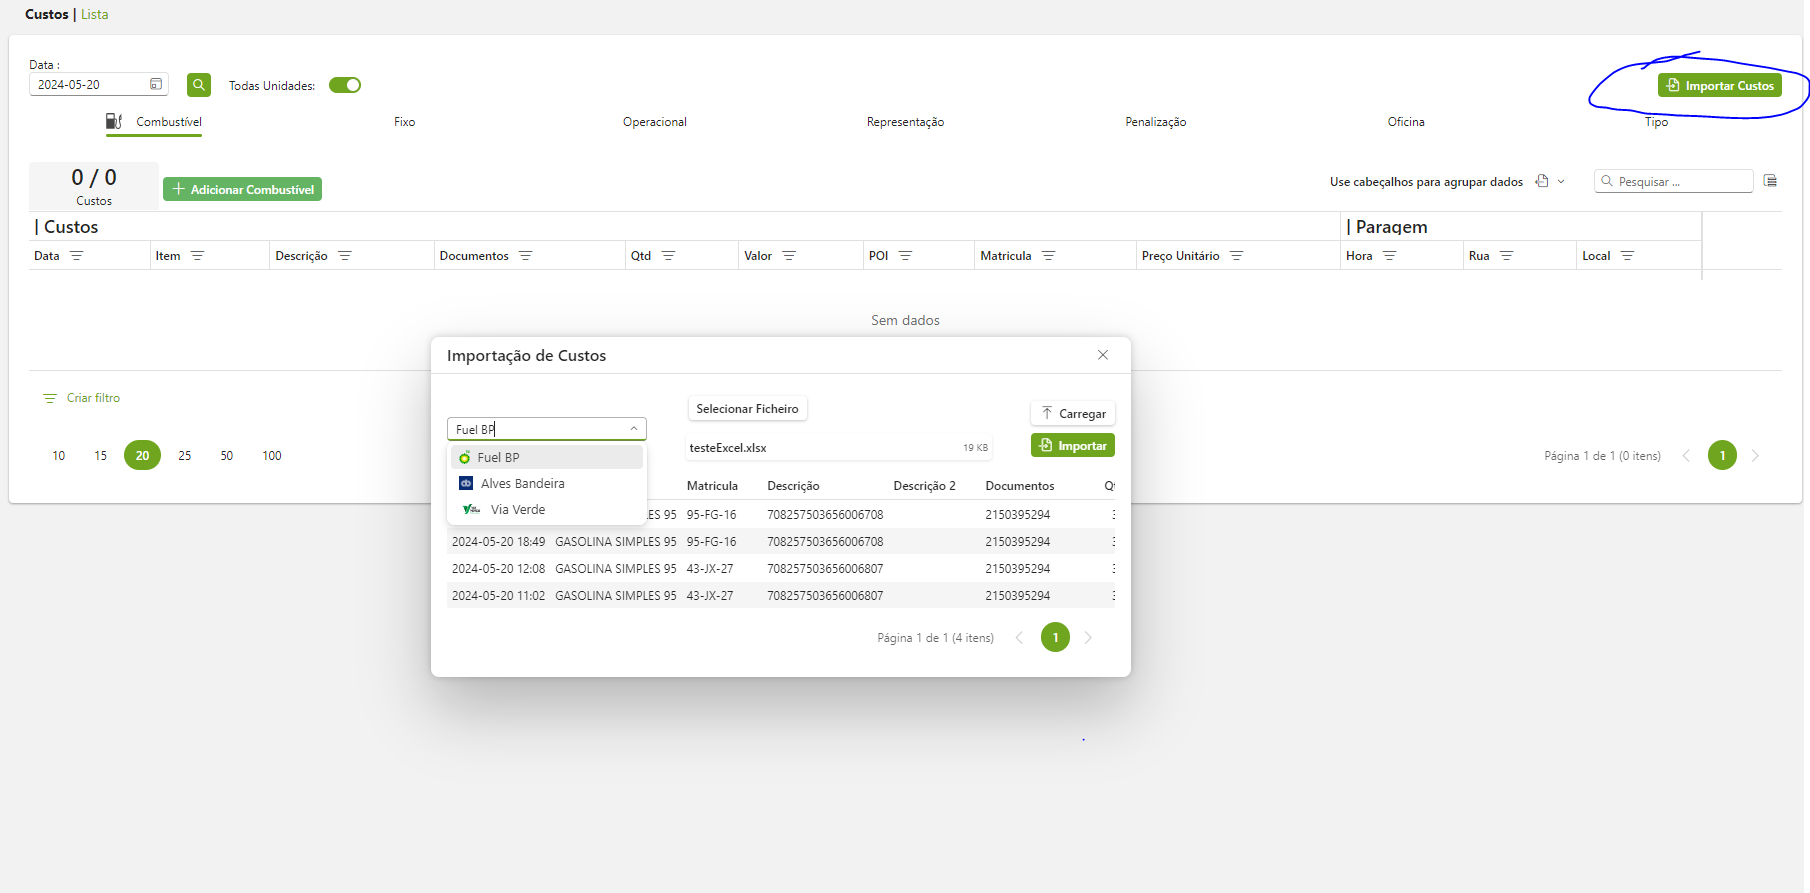Open filter menu on Valor column header

tap(789, 256)
